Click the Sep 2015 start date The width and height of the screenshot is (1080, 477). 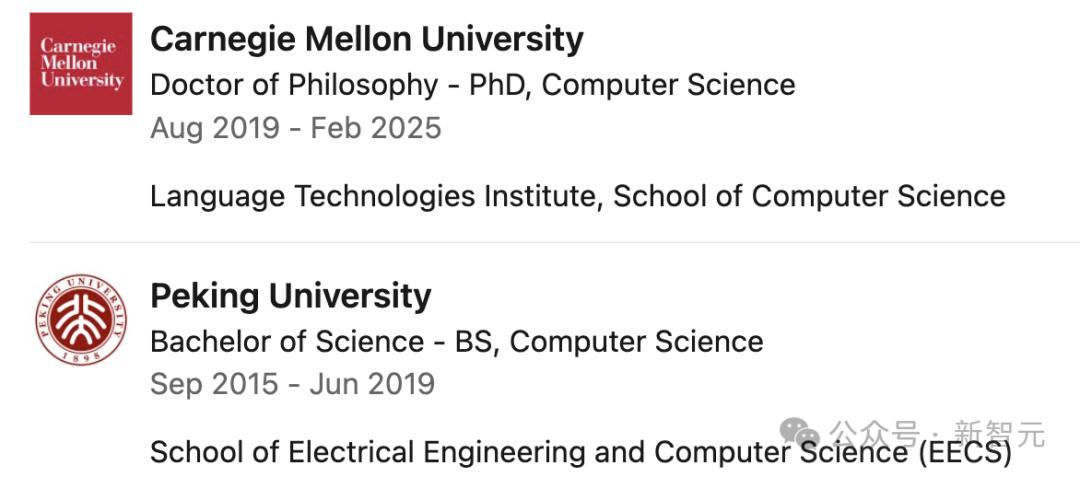pyautogui.click(x=214, y=384)
